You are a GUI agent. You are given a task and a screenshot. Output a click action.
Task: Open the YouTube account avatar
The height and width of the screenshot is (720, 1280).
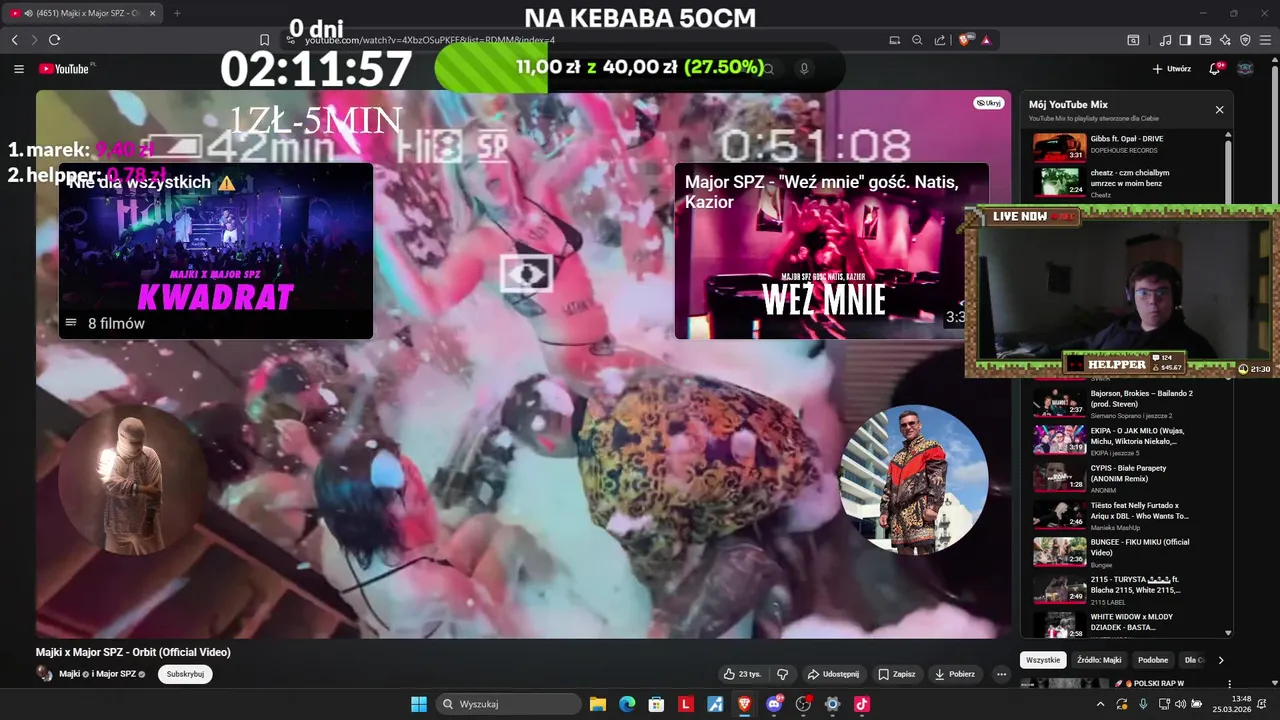pyautogui.click(x=1245, y=69)
